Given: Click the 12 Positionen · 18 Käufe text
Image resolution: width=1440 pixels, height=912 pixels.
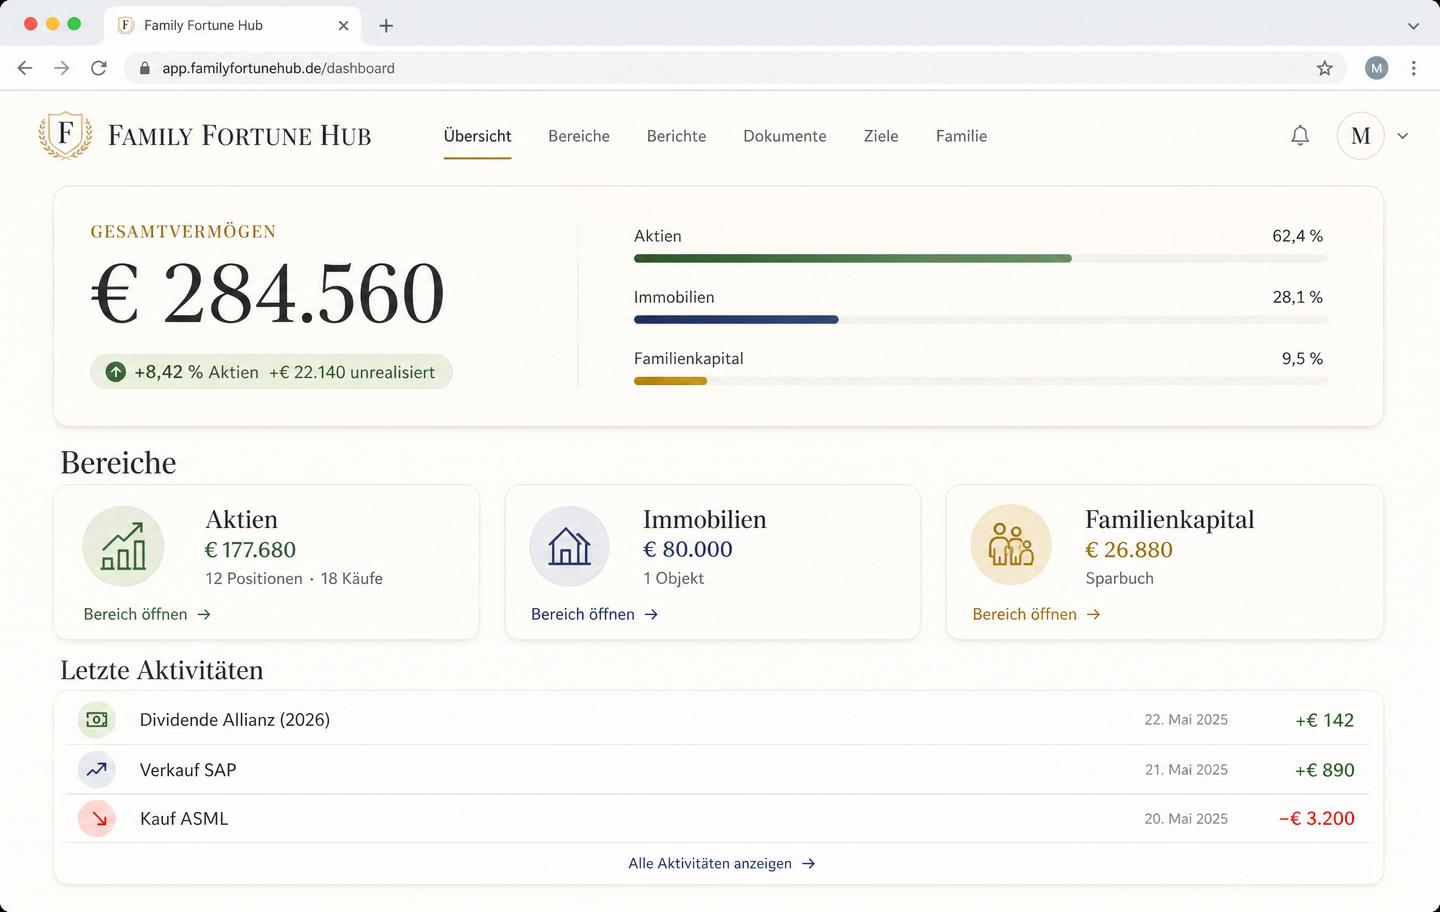Looking at the screenshot, I should pyautogui.click(x=294, y=579).
